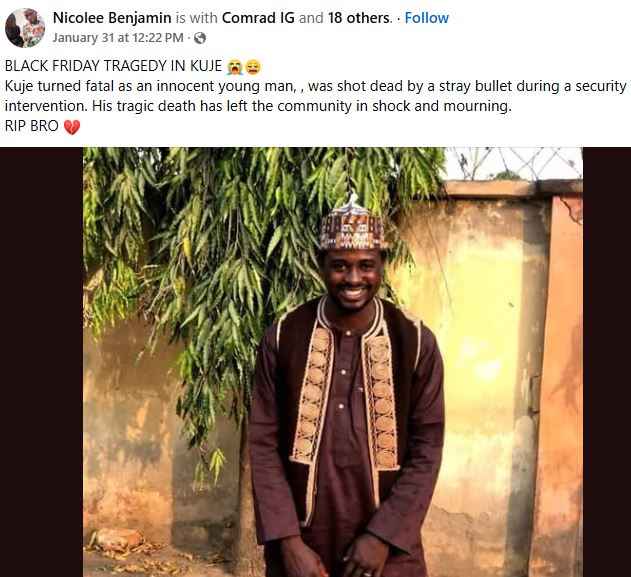This screenshot has width=631, height=577.
Task: Click the BLACK FRIDAY TRAGEDY IN KUJE headline
Action: [x=113, y=66]
